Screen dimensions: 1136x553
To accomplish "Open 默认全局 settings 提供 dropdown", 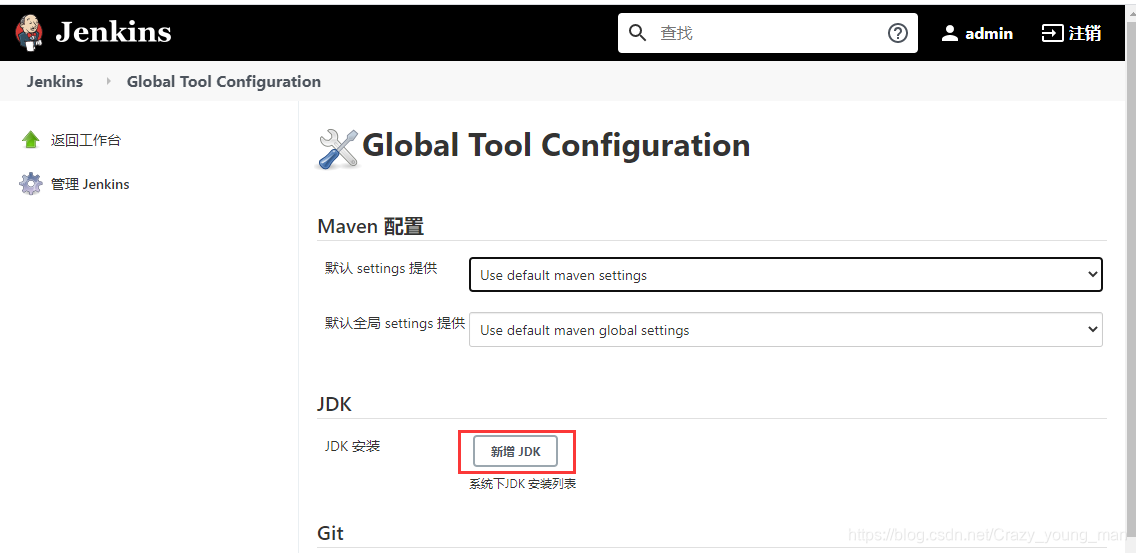I will tap(786, 330).
